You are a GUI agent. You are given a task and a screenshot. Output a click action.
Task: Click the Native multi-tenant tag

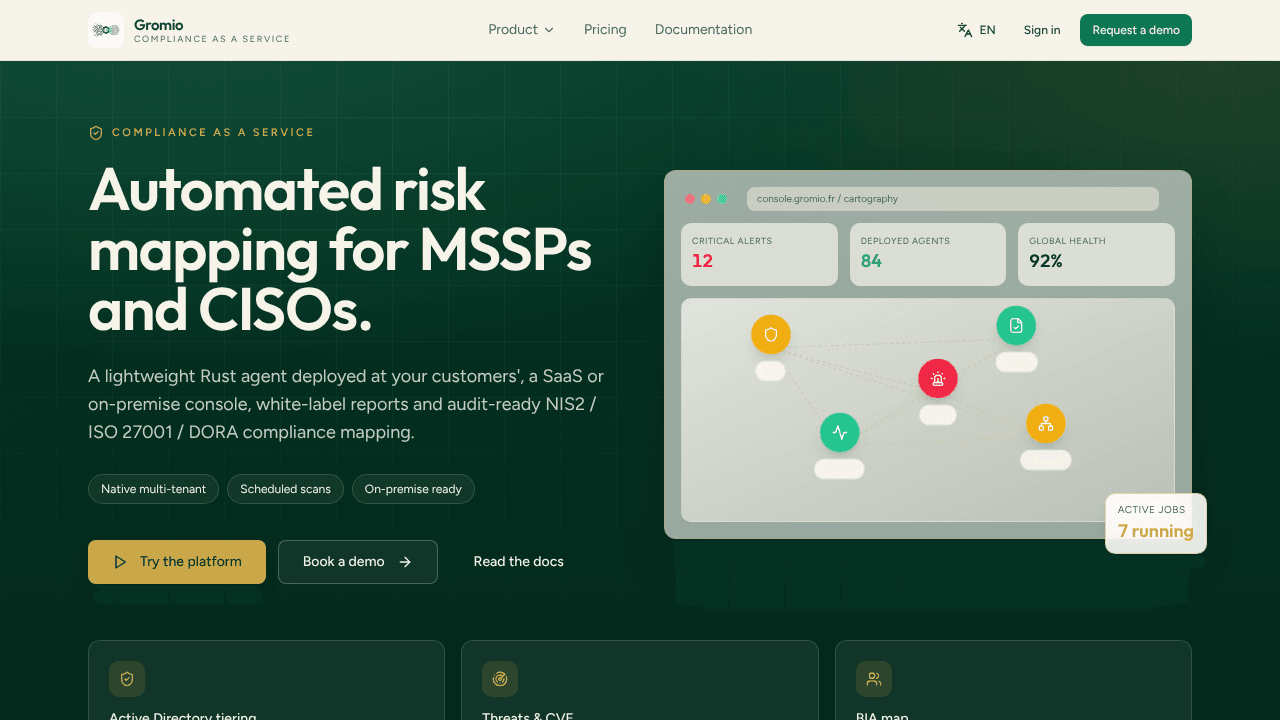153,489
